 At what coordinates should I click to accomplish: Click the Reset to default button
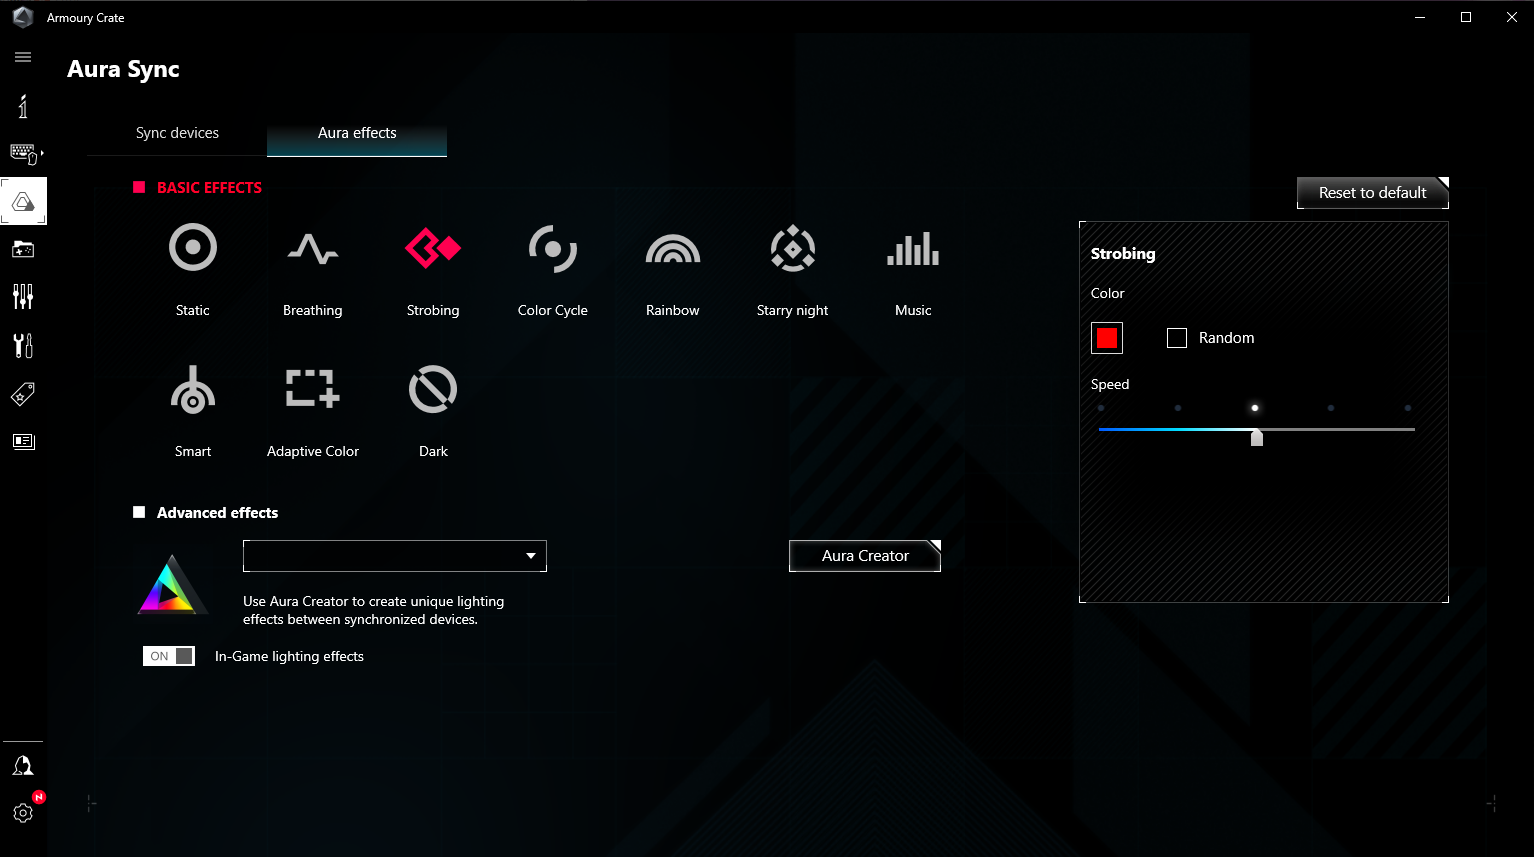(x=1371, y=192)
